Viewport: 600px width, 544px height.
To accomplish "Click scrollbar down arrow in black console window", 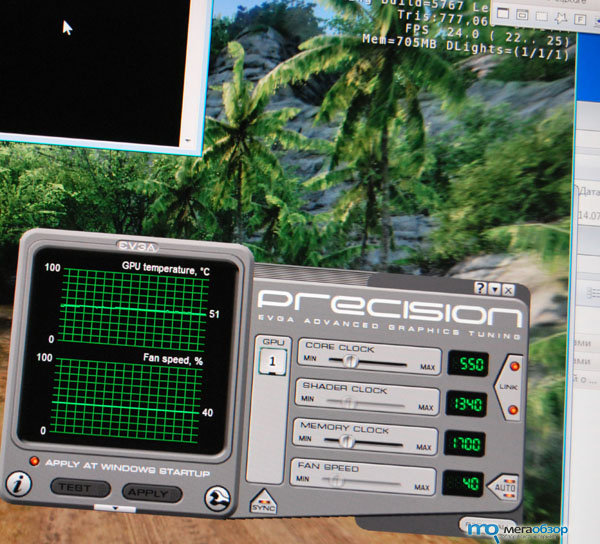I will 188,140.
